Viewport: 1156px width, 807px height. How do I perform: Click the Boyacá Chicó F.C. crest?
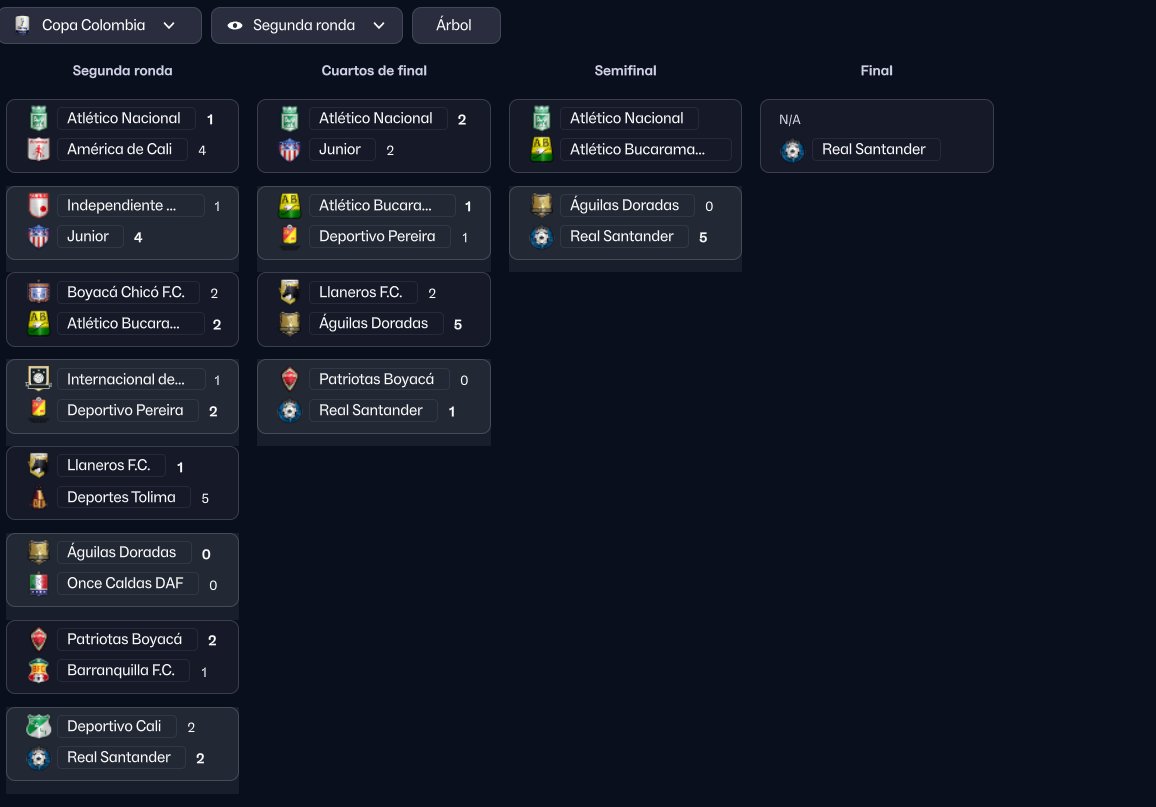pyautogui.click(x=38, y=292)
